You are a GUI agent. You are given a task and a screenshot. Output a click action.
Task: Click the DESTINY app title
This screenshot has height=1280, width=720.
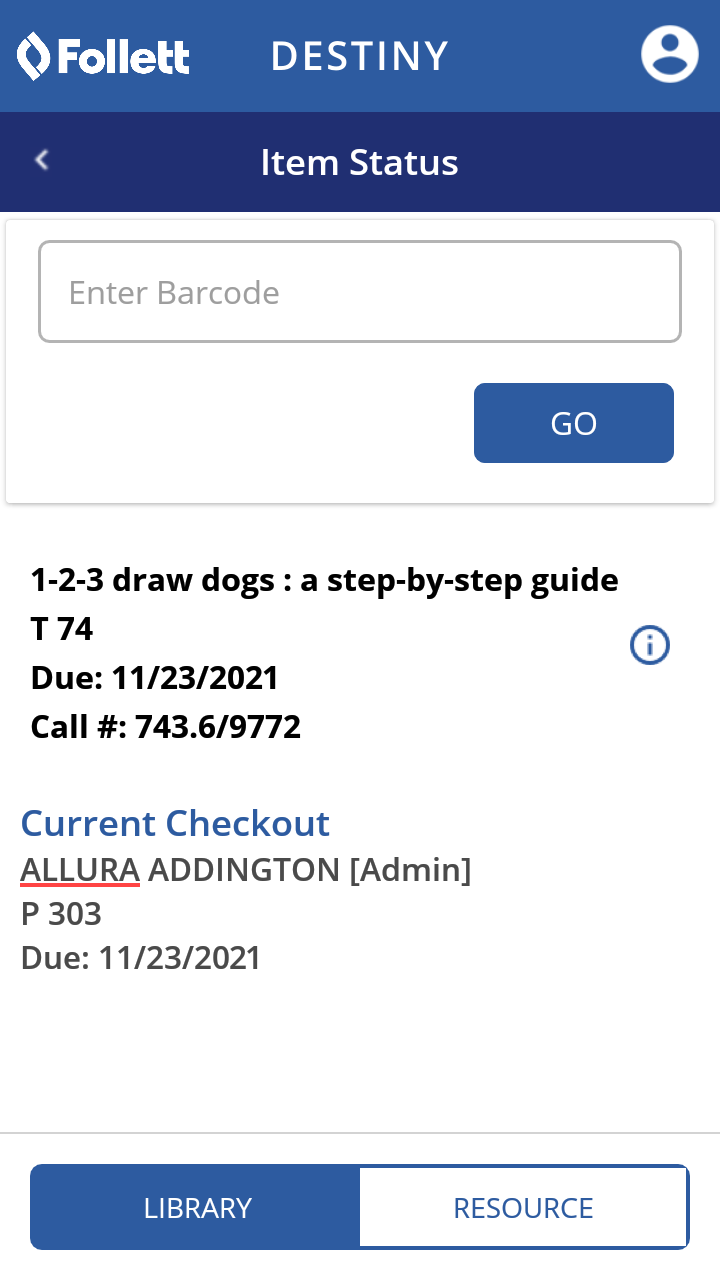[359, 56]
